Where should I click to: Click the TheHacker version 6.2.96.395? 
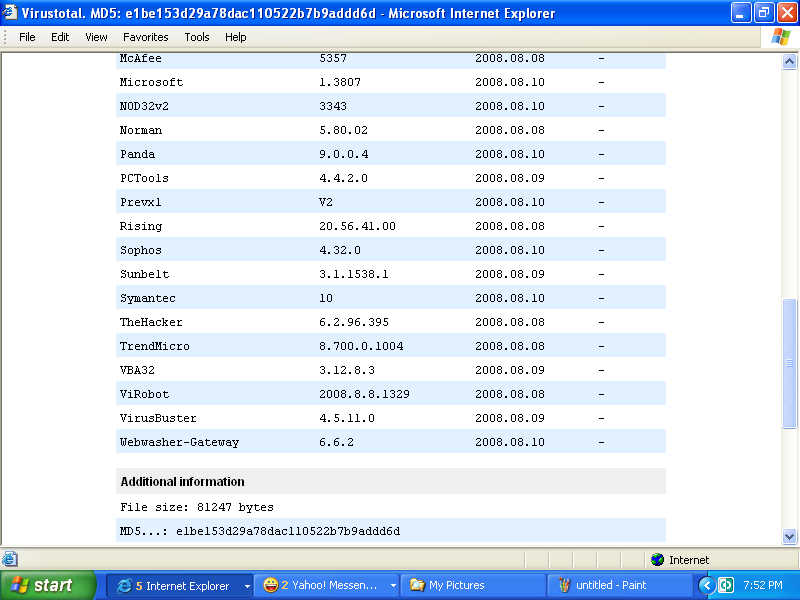coord(354,322)
